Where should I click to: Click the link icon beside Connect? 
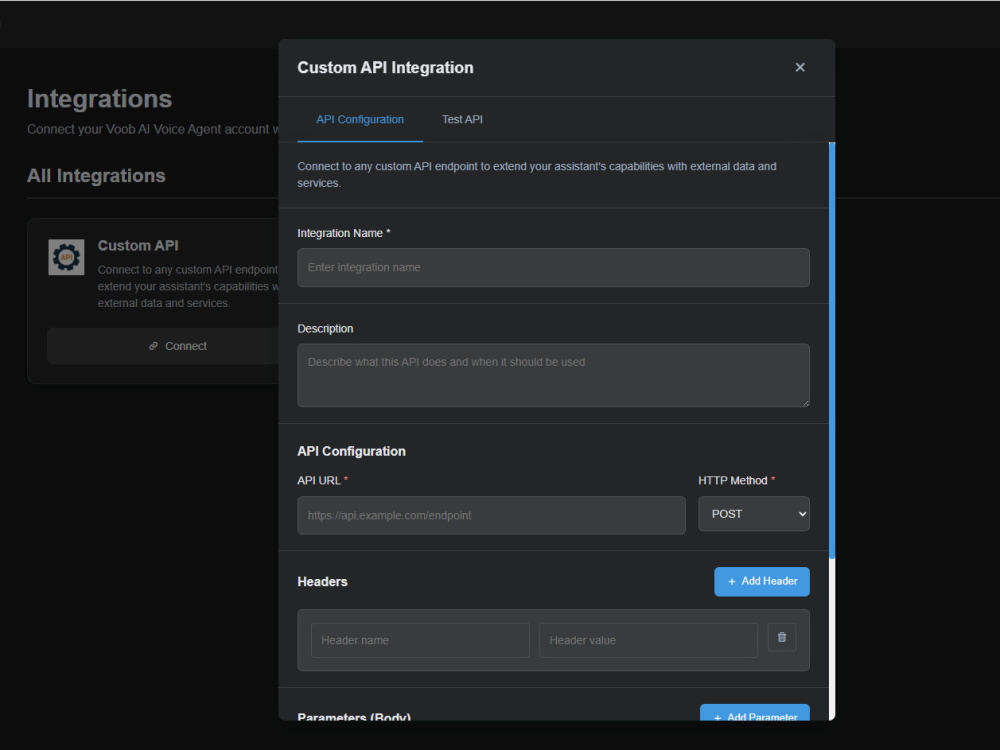click(153, 346)
